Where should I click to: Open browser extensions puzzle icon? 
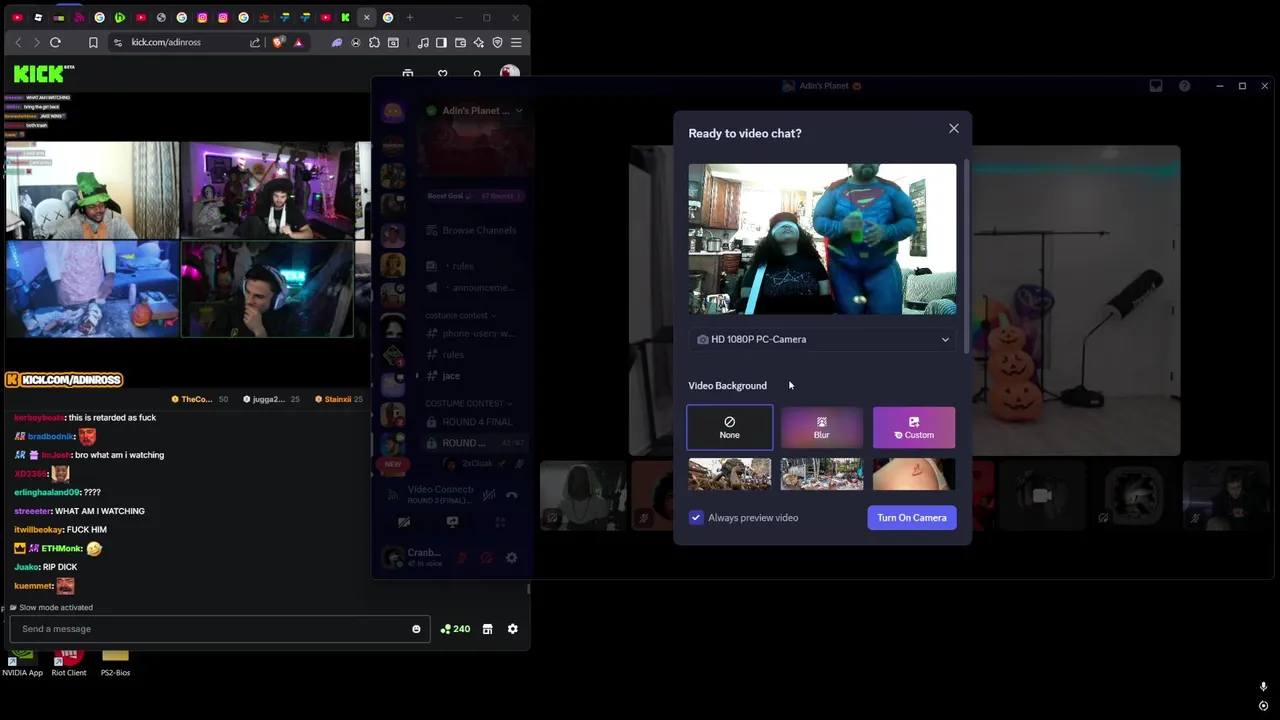coord(374,42)
